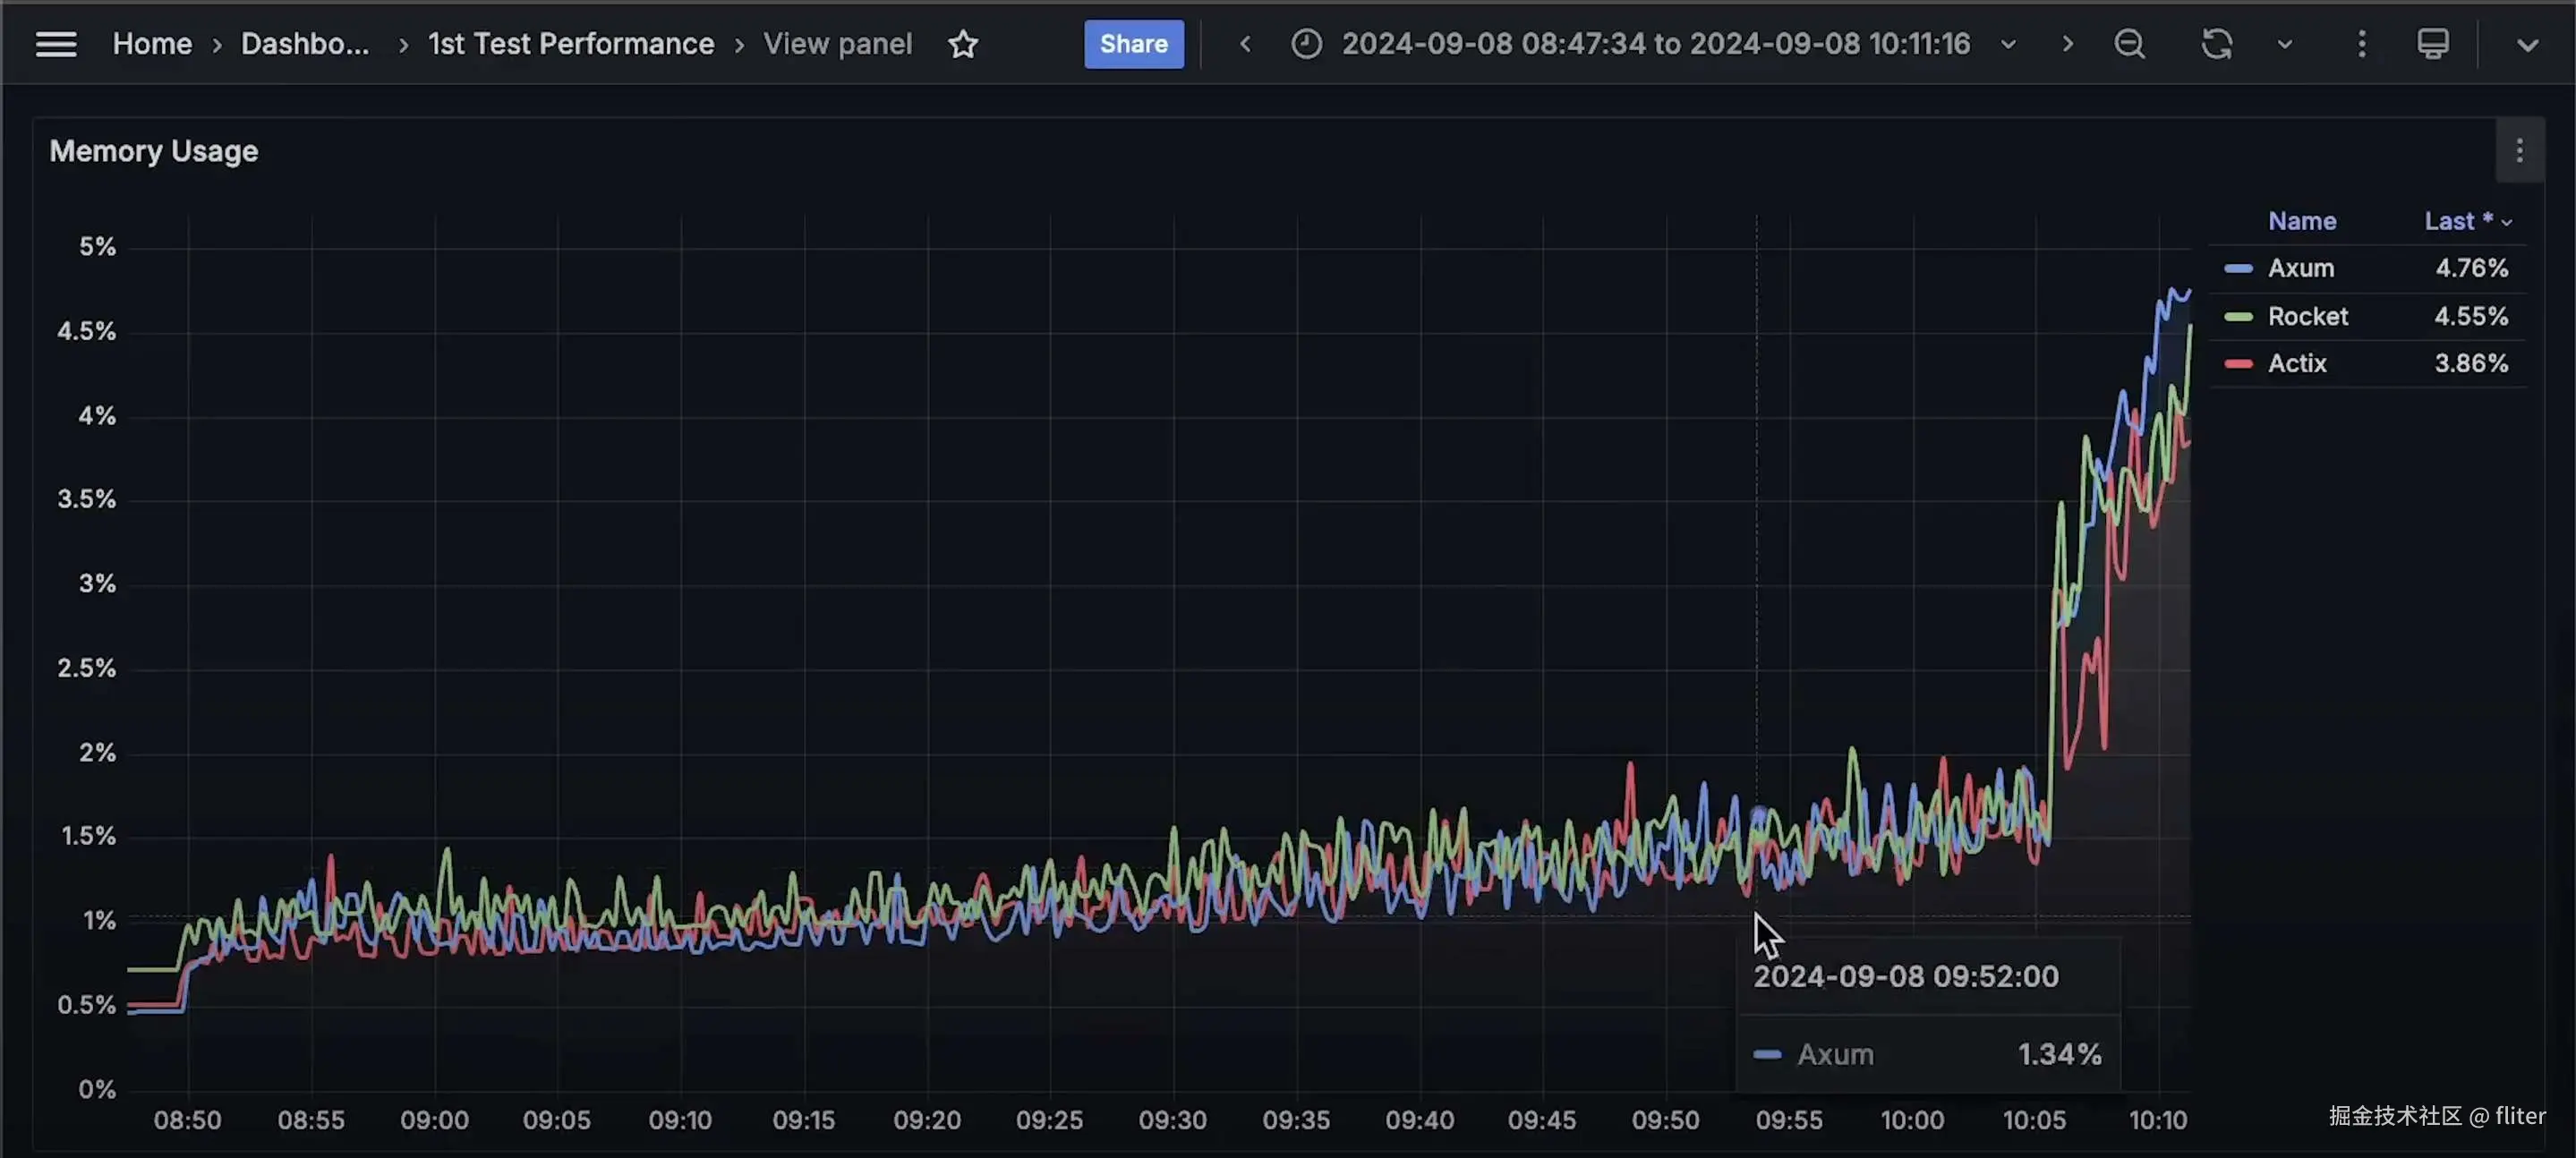Toggle Actix series visibility in legend

pos(2296,363)
